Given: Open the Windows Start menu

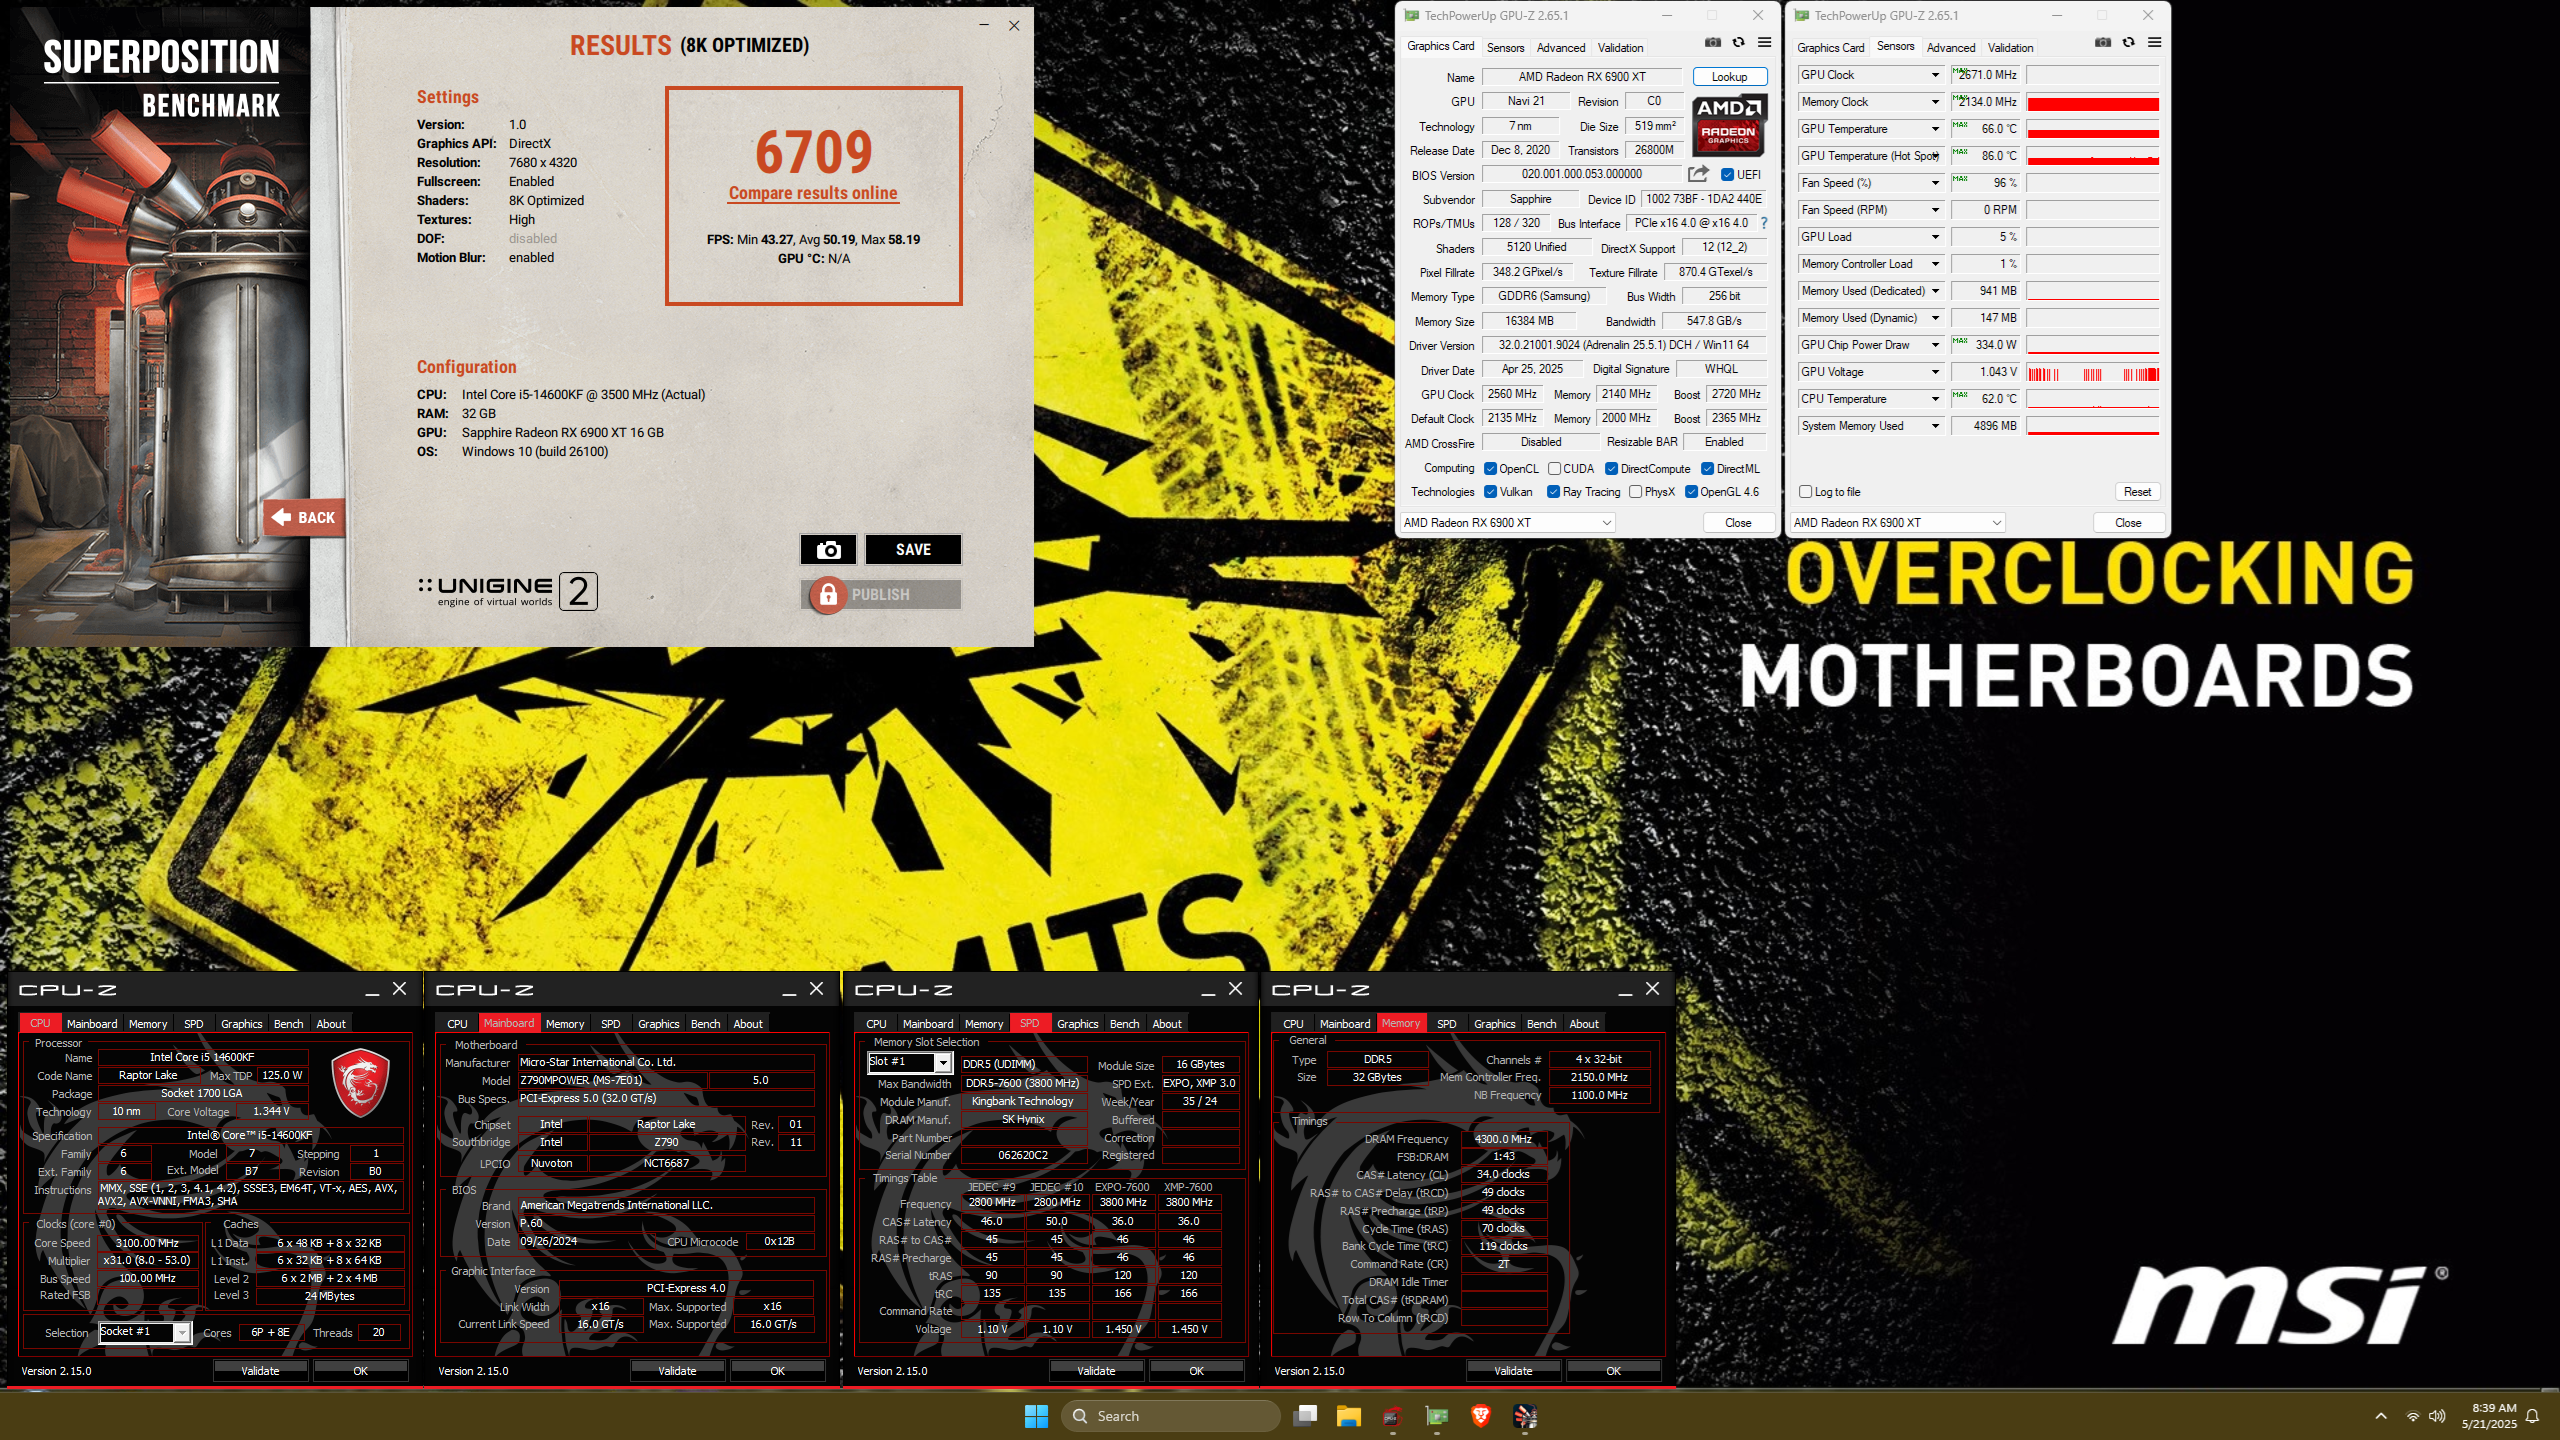Looking at the screenshot, I should pyautogui.click(x=1036, y=1416).
